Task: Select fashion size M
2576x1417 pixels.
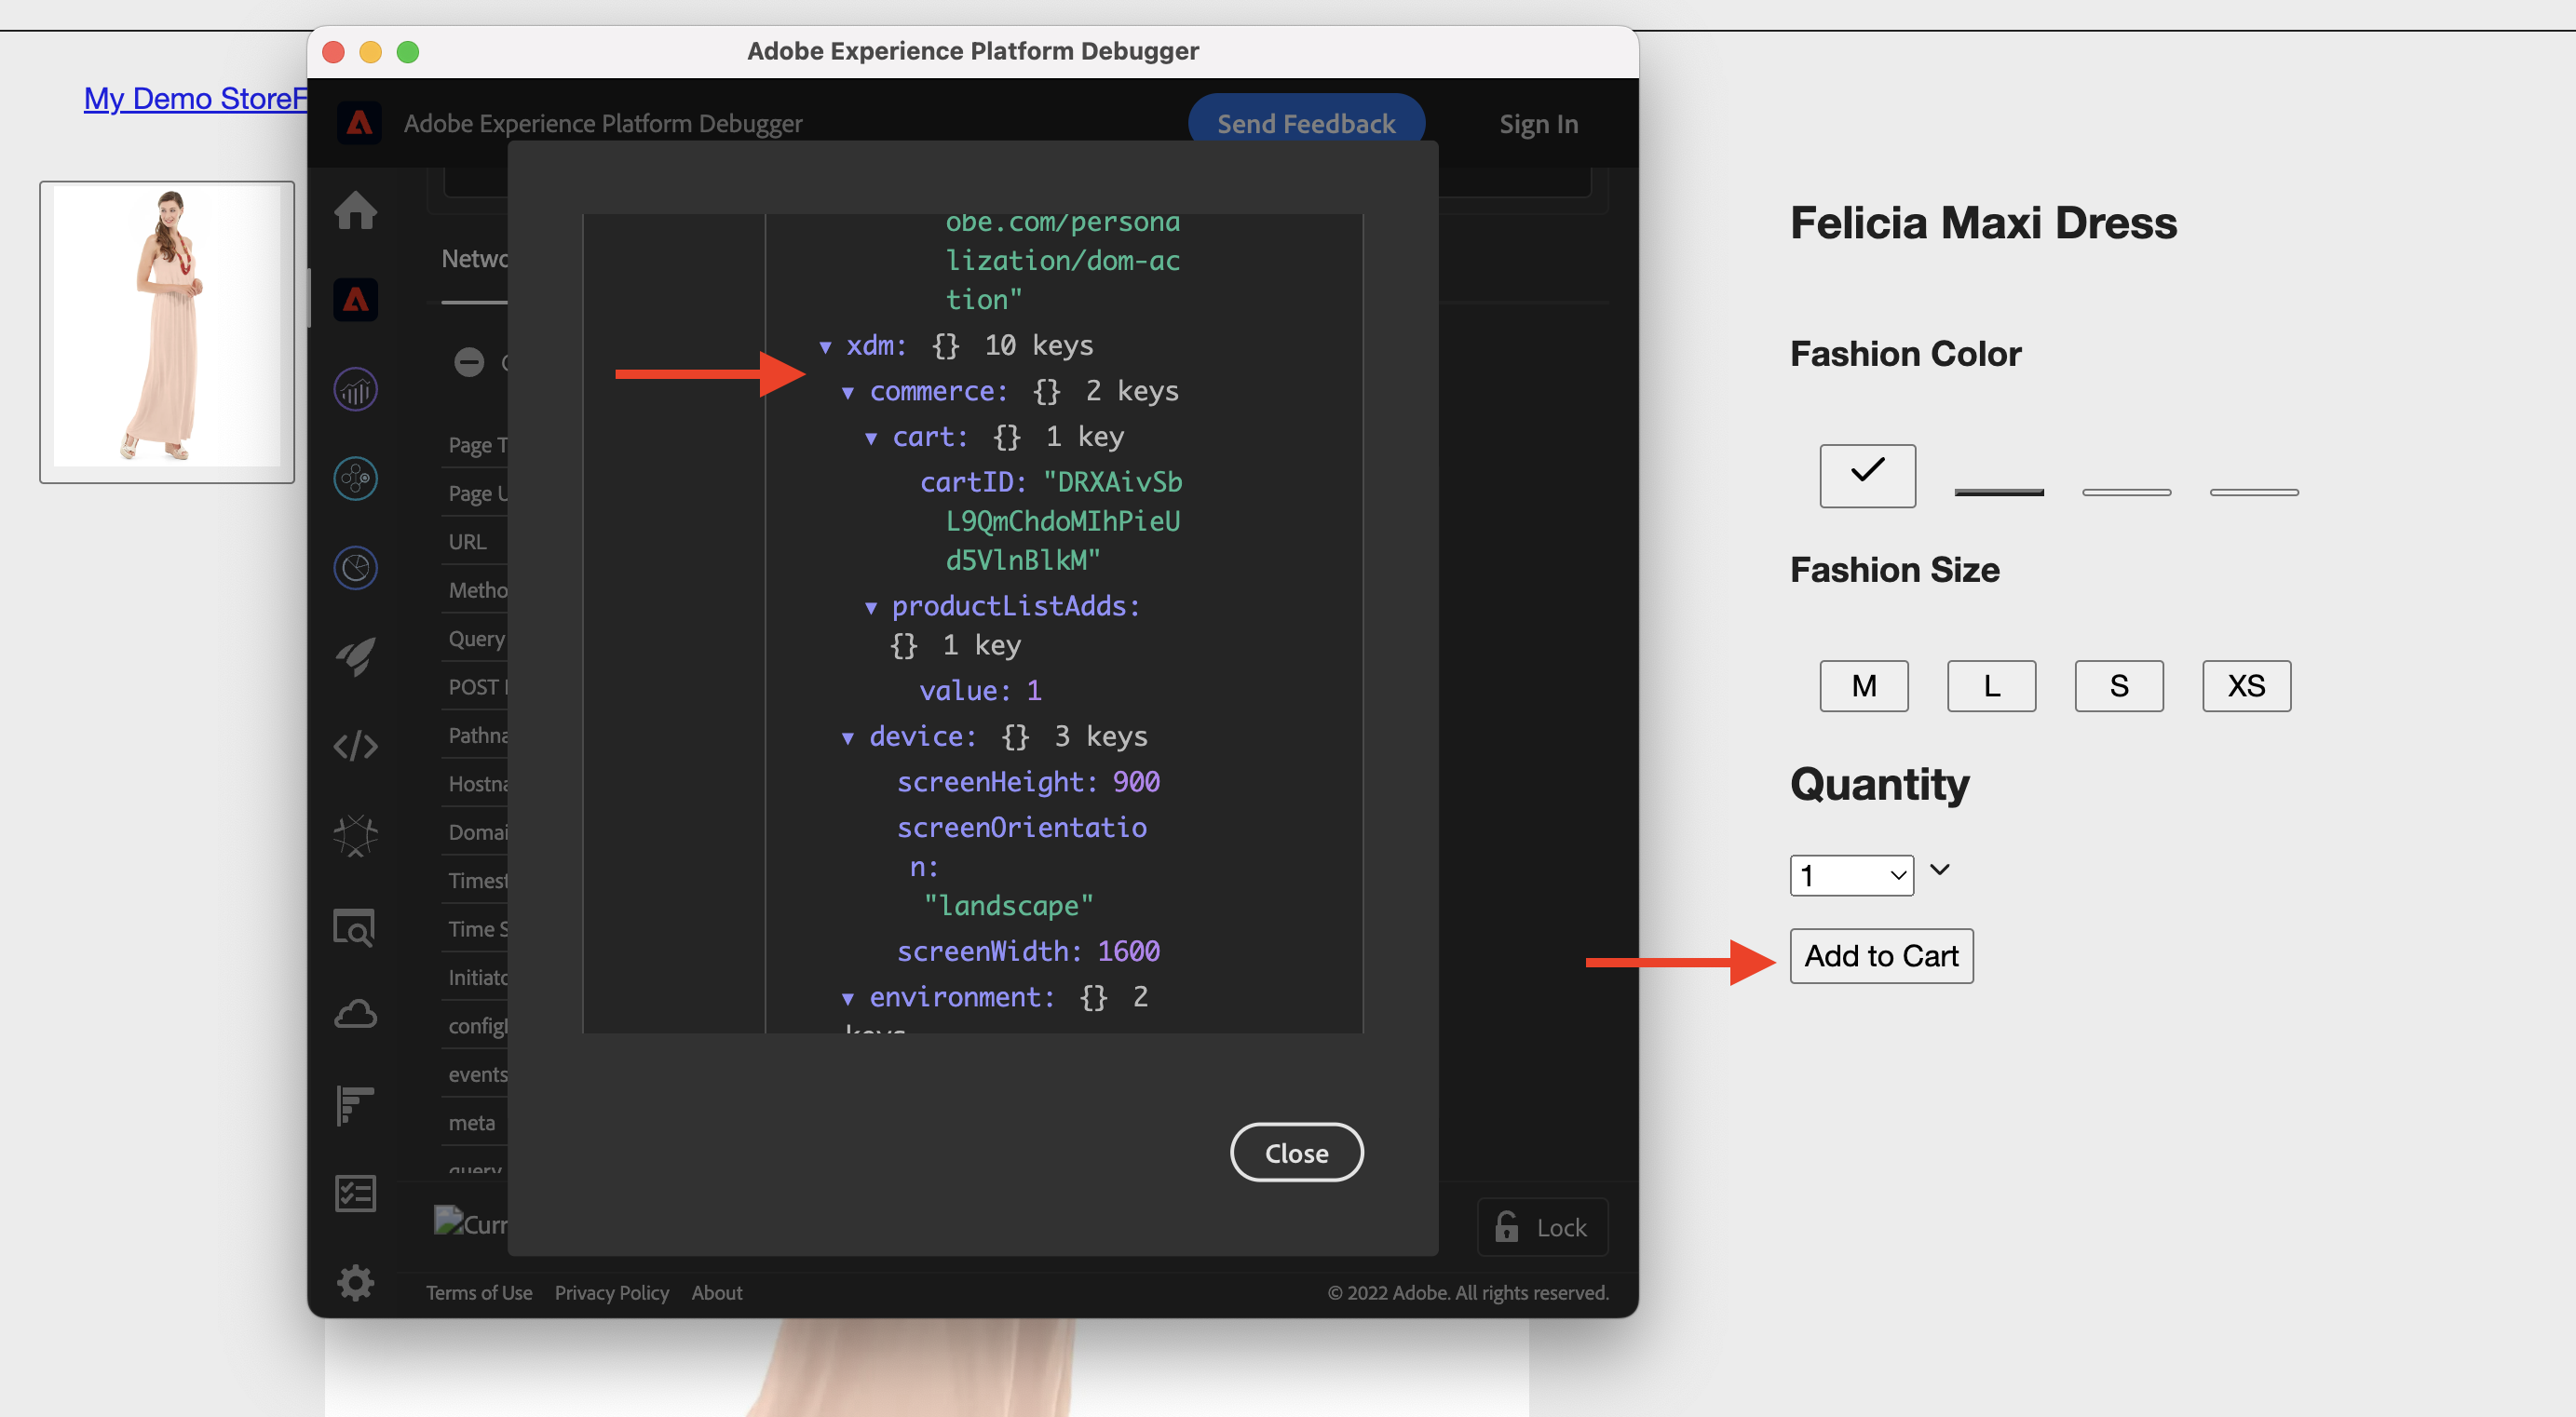Action: 1863,686
